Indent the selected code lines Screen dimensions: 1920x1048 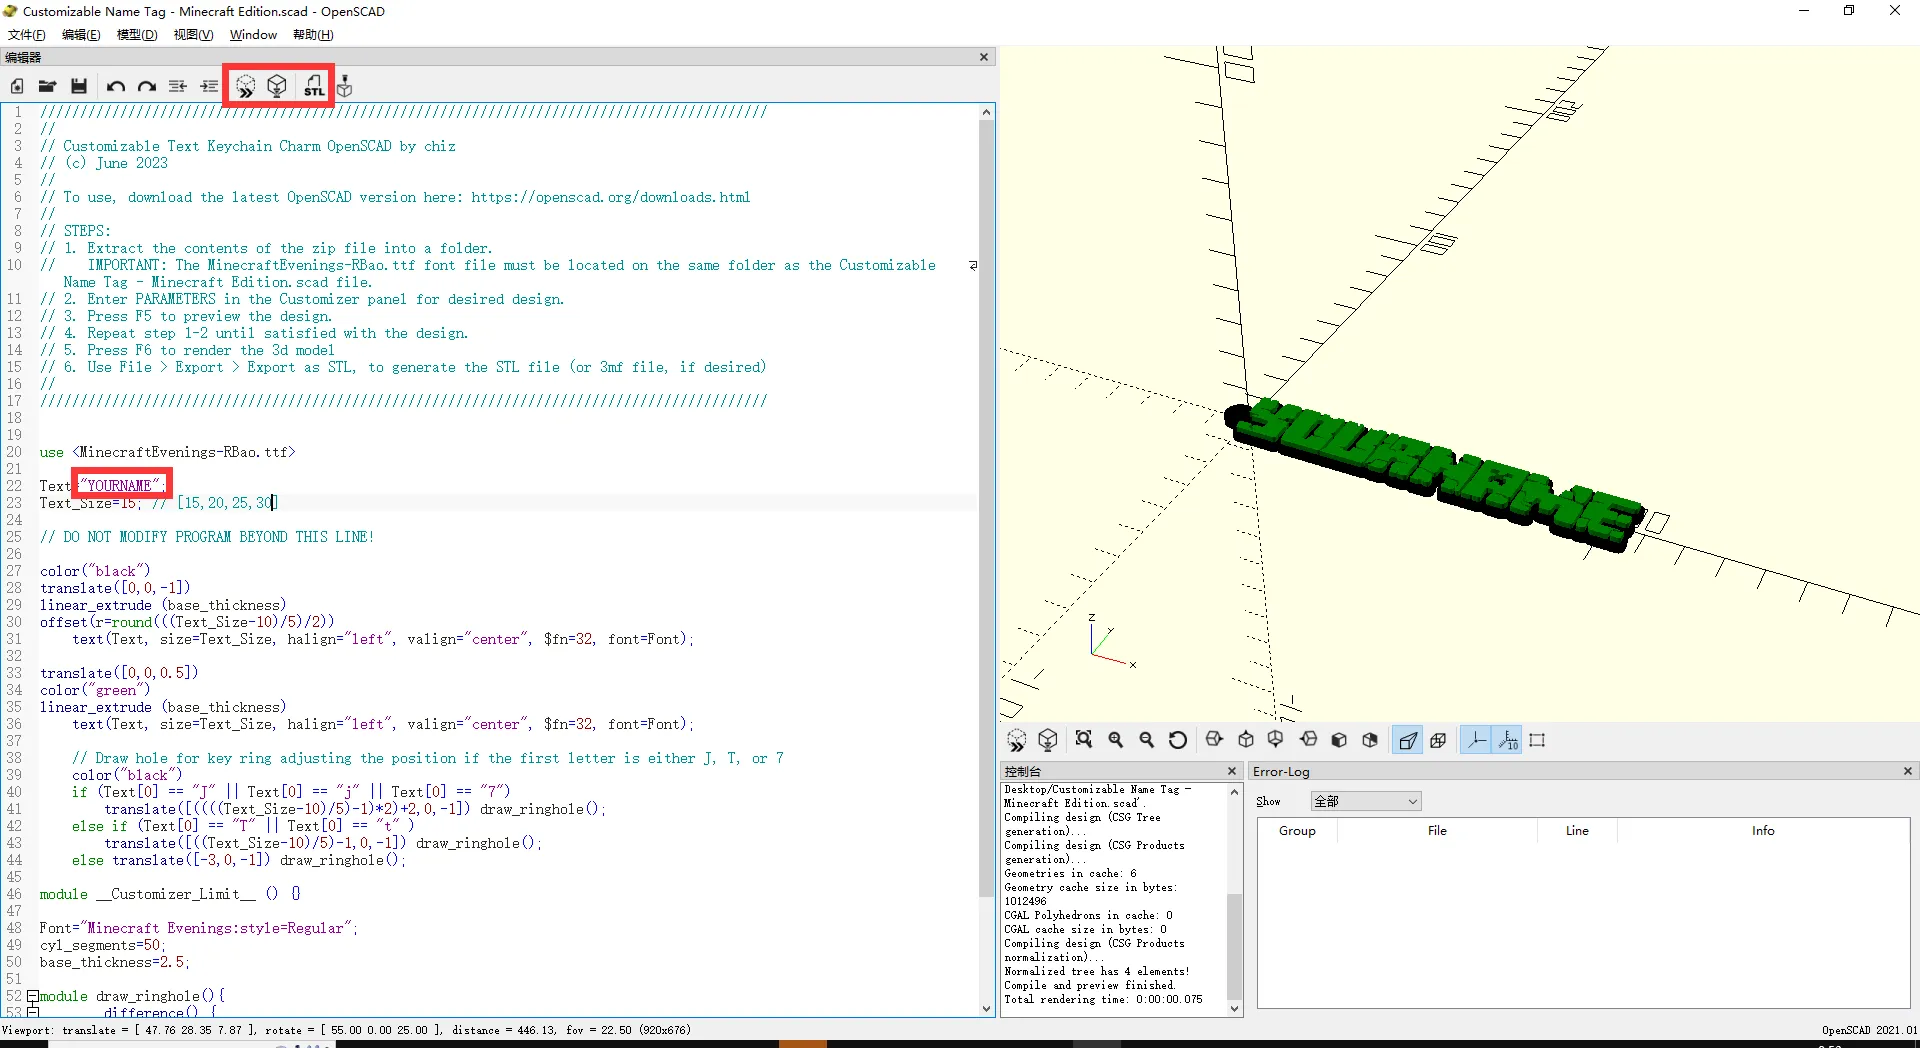pos(209,87)
